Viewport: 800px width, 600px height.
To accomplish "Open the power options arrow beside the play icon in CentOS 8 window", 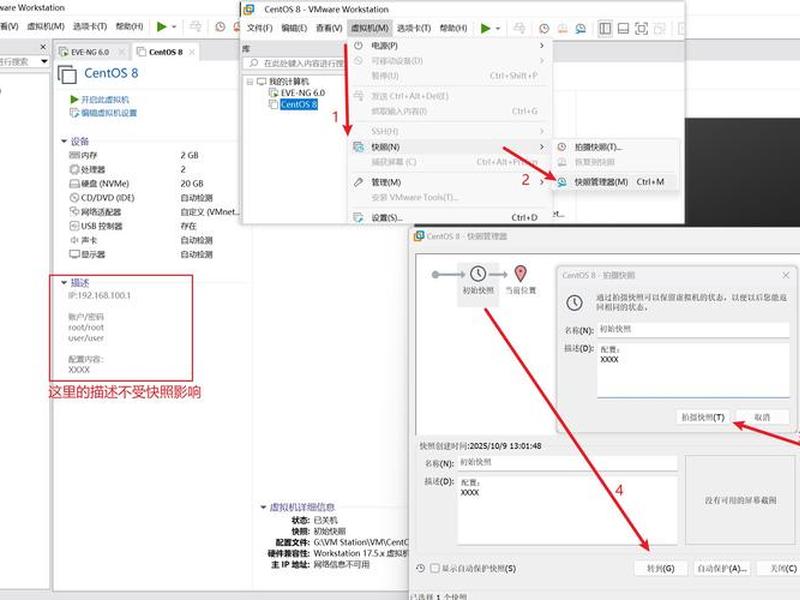I will [498, 29].
